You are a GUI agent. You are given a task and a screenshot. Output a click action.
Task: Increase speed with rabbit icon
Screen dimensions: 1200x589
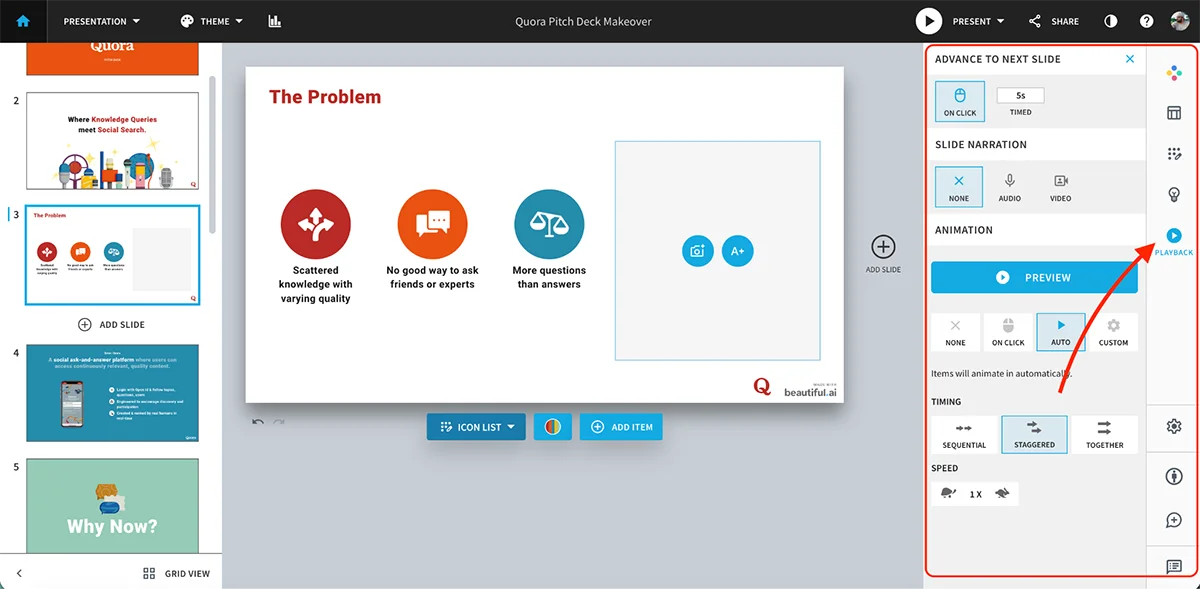pos(1002,493)
